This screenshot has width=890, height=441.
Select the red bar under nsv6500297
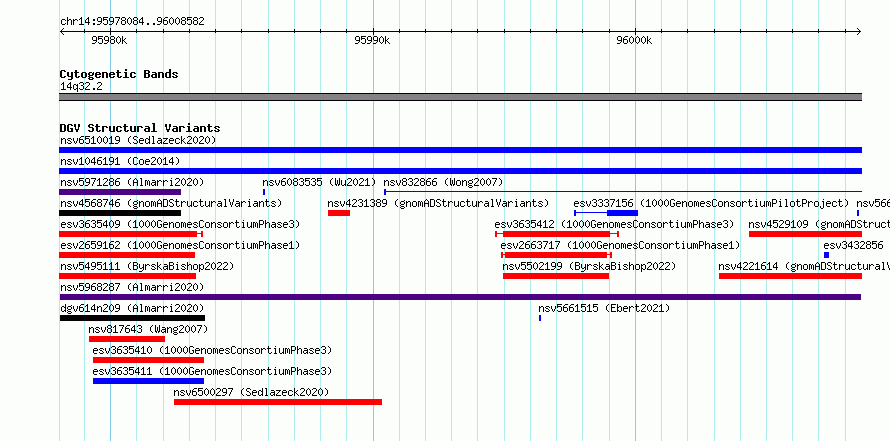pos(278,402)
